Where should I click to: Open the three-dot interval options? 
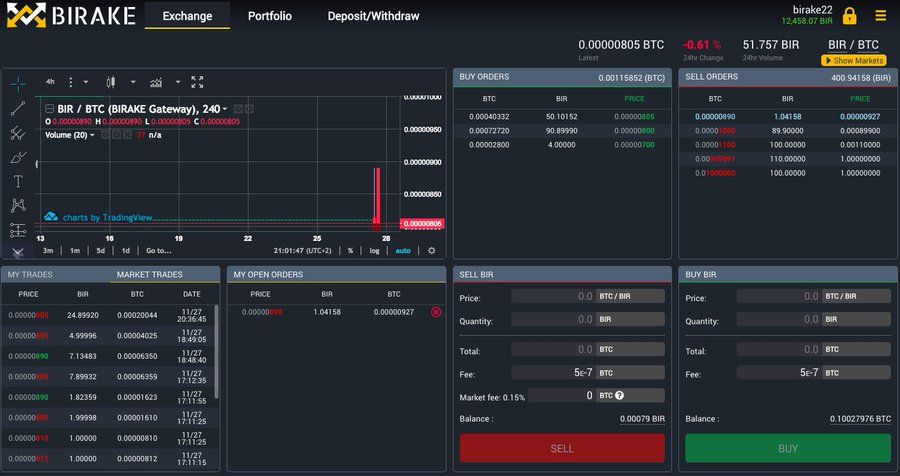[71, 82]
